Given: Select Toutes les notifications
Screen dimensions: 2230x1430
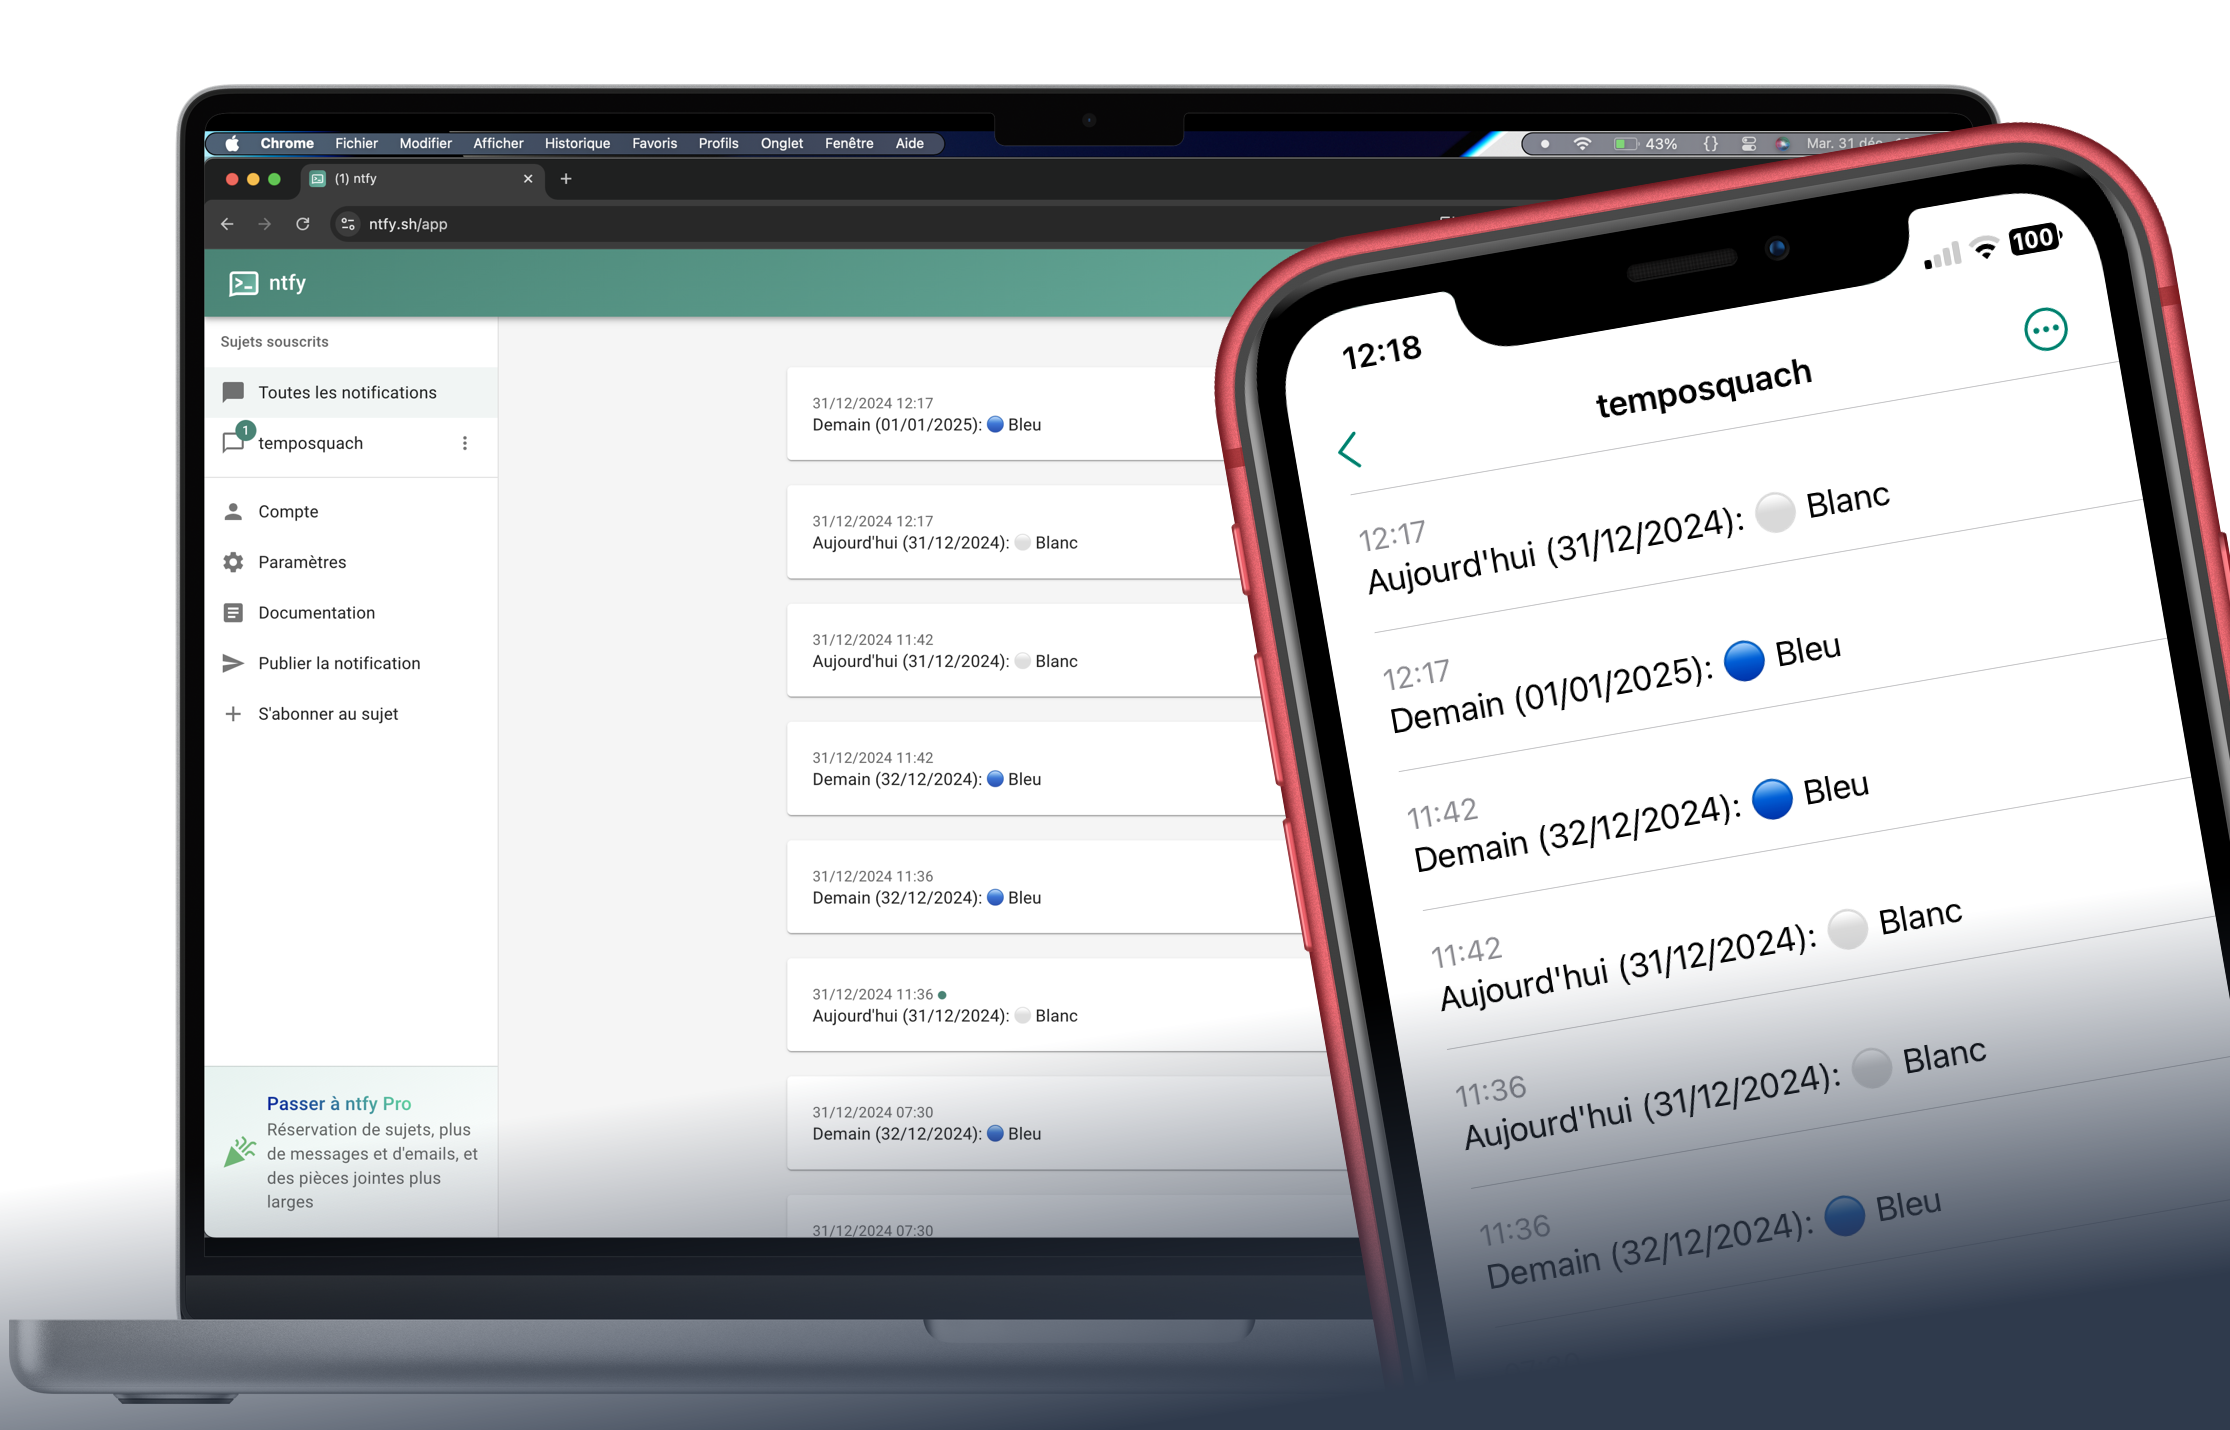Looking at the screenshot, I should coord(351,392).
